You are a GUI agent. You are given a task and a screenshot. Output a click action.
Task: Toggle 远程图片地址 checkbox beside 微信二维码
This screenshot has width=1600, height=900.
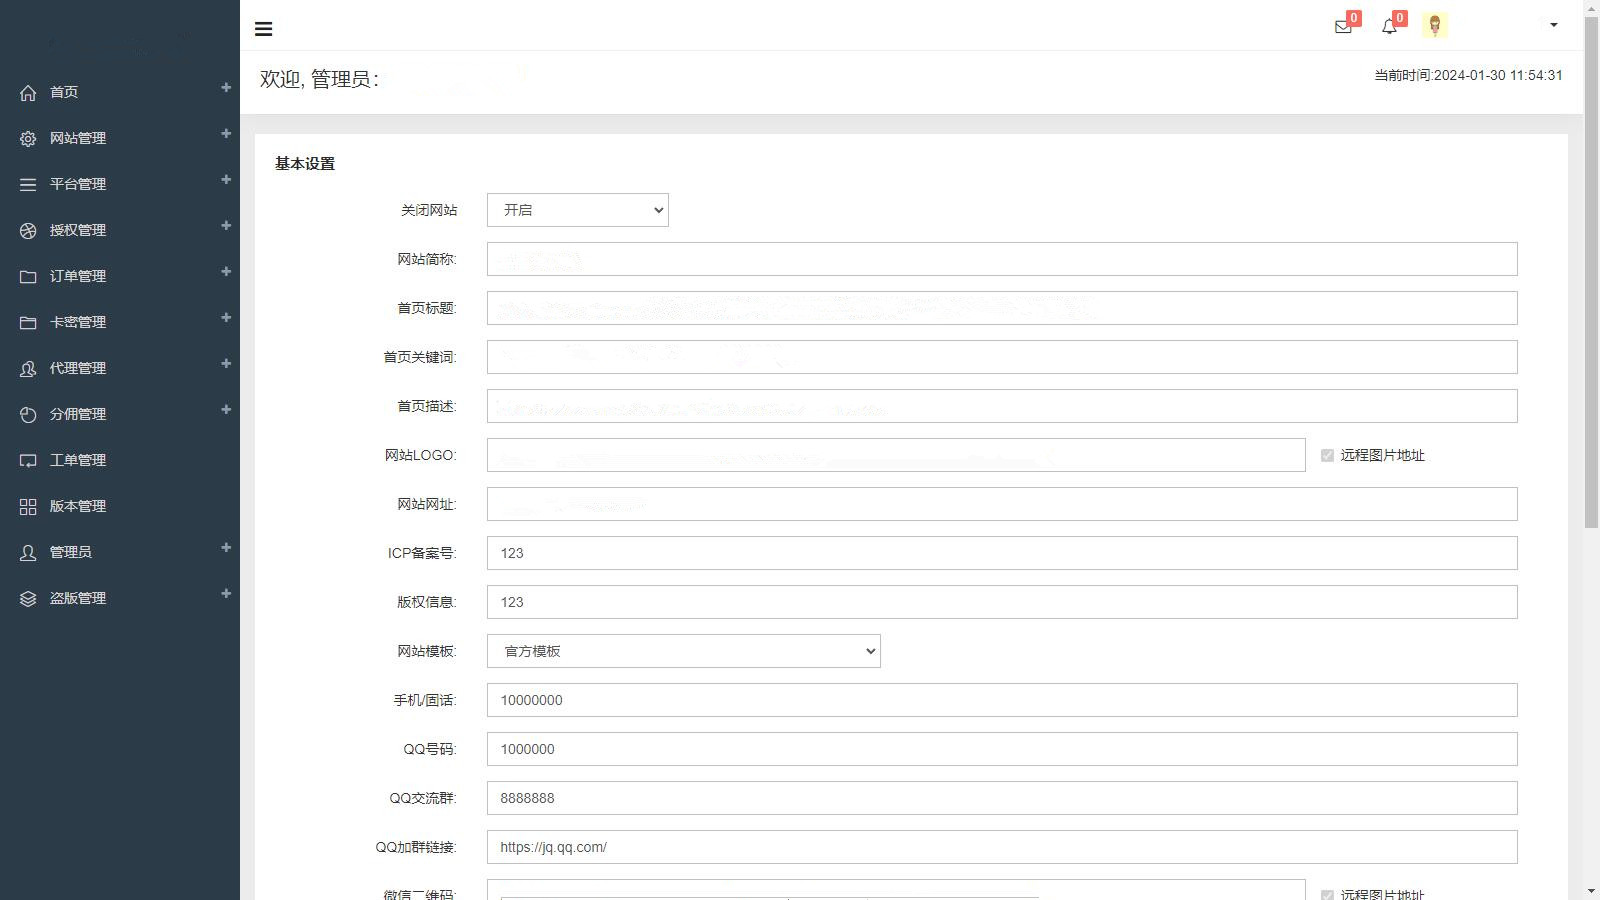pos(1327,894)
